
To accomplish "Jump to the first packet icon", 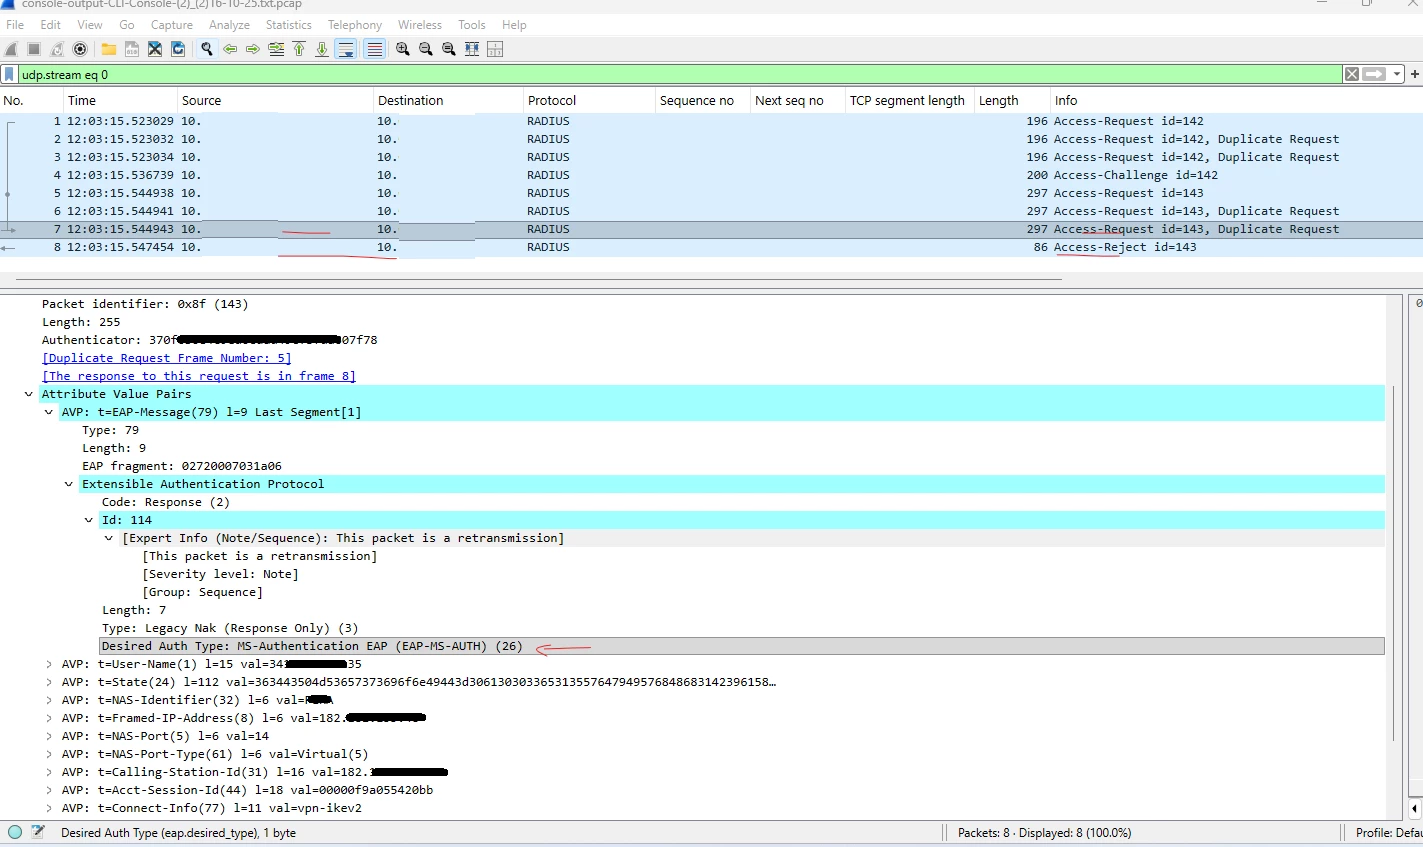I will 299,49.
